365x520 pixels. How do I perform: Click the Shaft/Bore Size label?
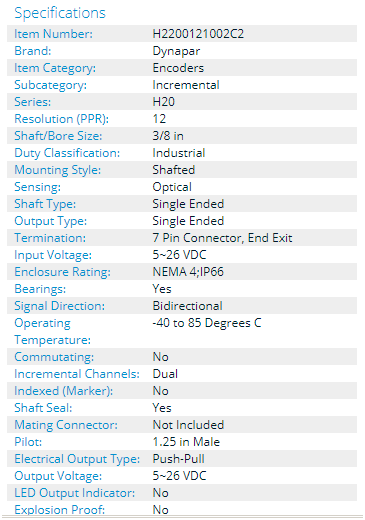point(58,136)
